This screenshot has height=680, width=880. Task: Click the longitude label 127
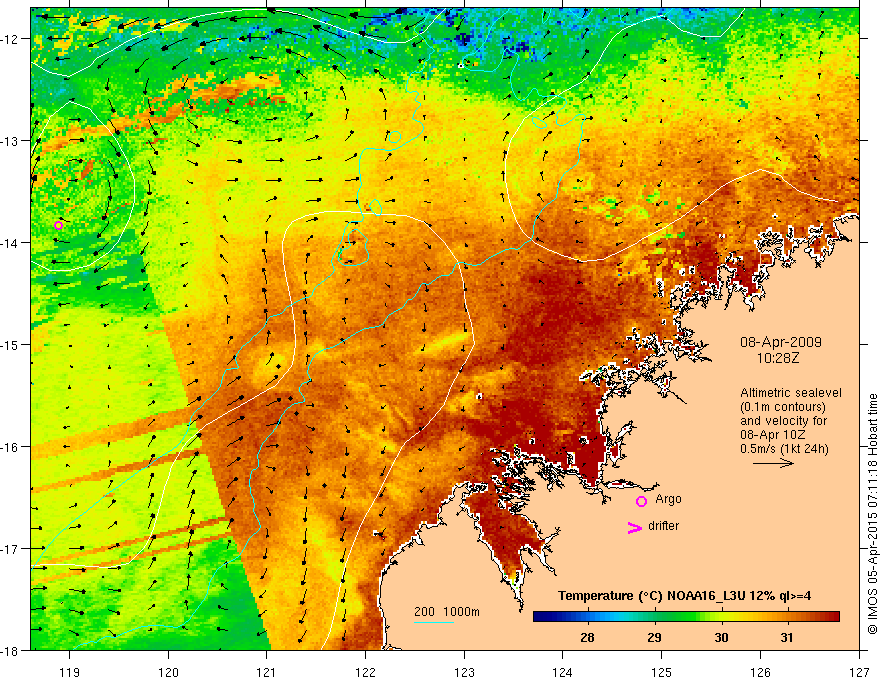point(859,672)
